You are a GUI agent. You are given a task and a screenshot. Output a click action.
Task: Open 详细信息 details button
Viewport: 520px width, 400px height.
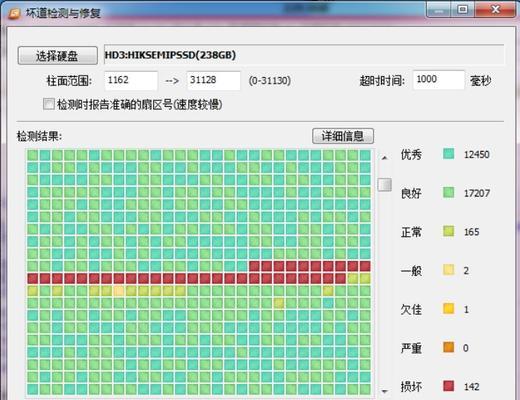(343, 136)
